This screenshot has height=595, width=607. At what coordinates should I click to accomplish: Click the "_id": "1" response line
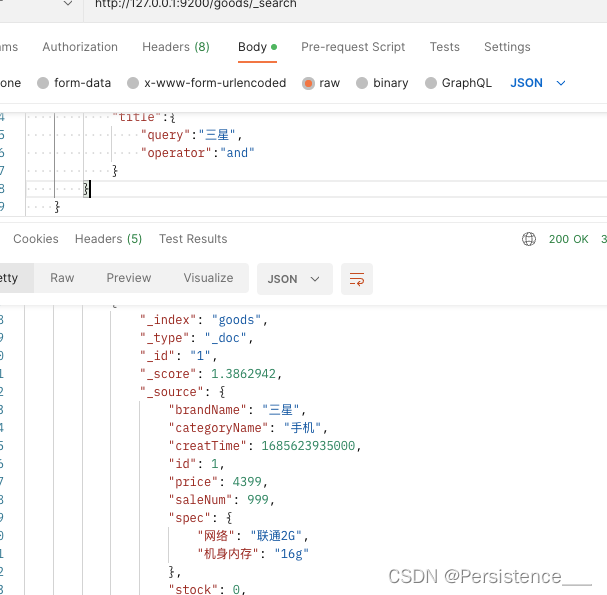coord(178,356)
